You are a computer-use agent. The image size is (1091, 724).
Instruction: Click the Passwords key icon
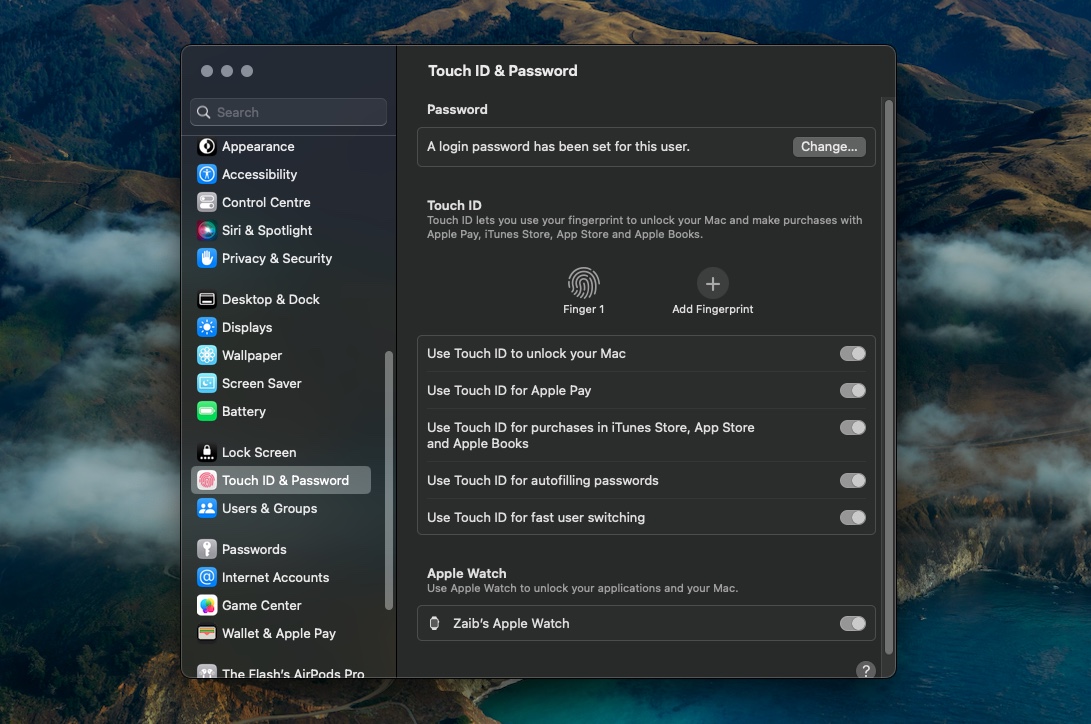(207, 549)
